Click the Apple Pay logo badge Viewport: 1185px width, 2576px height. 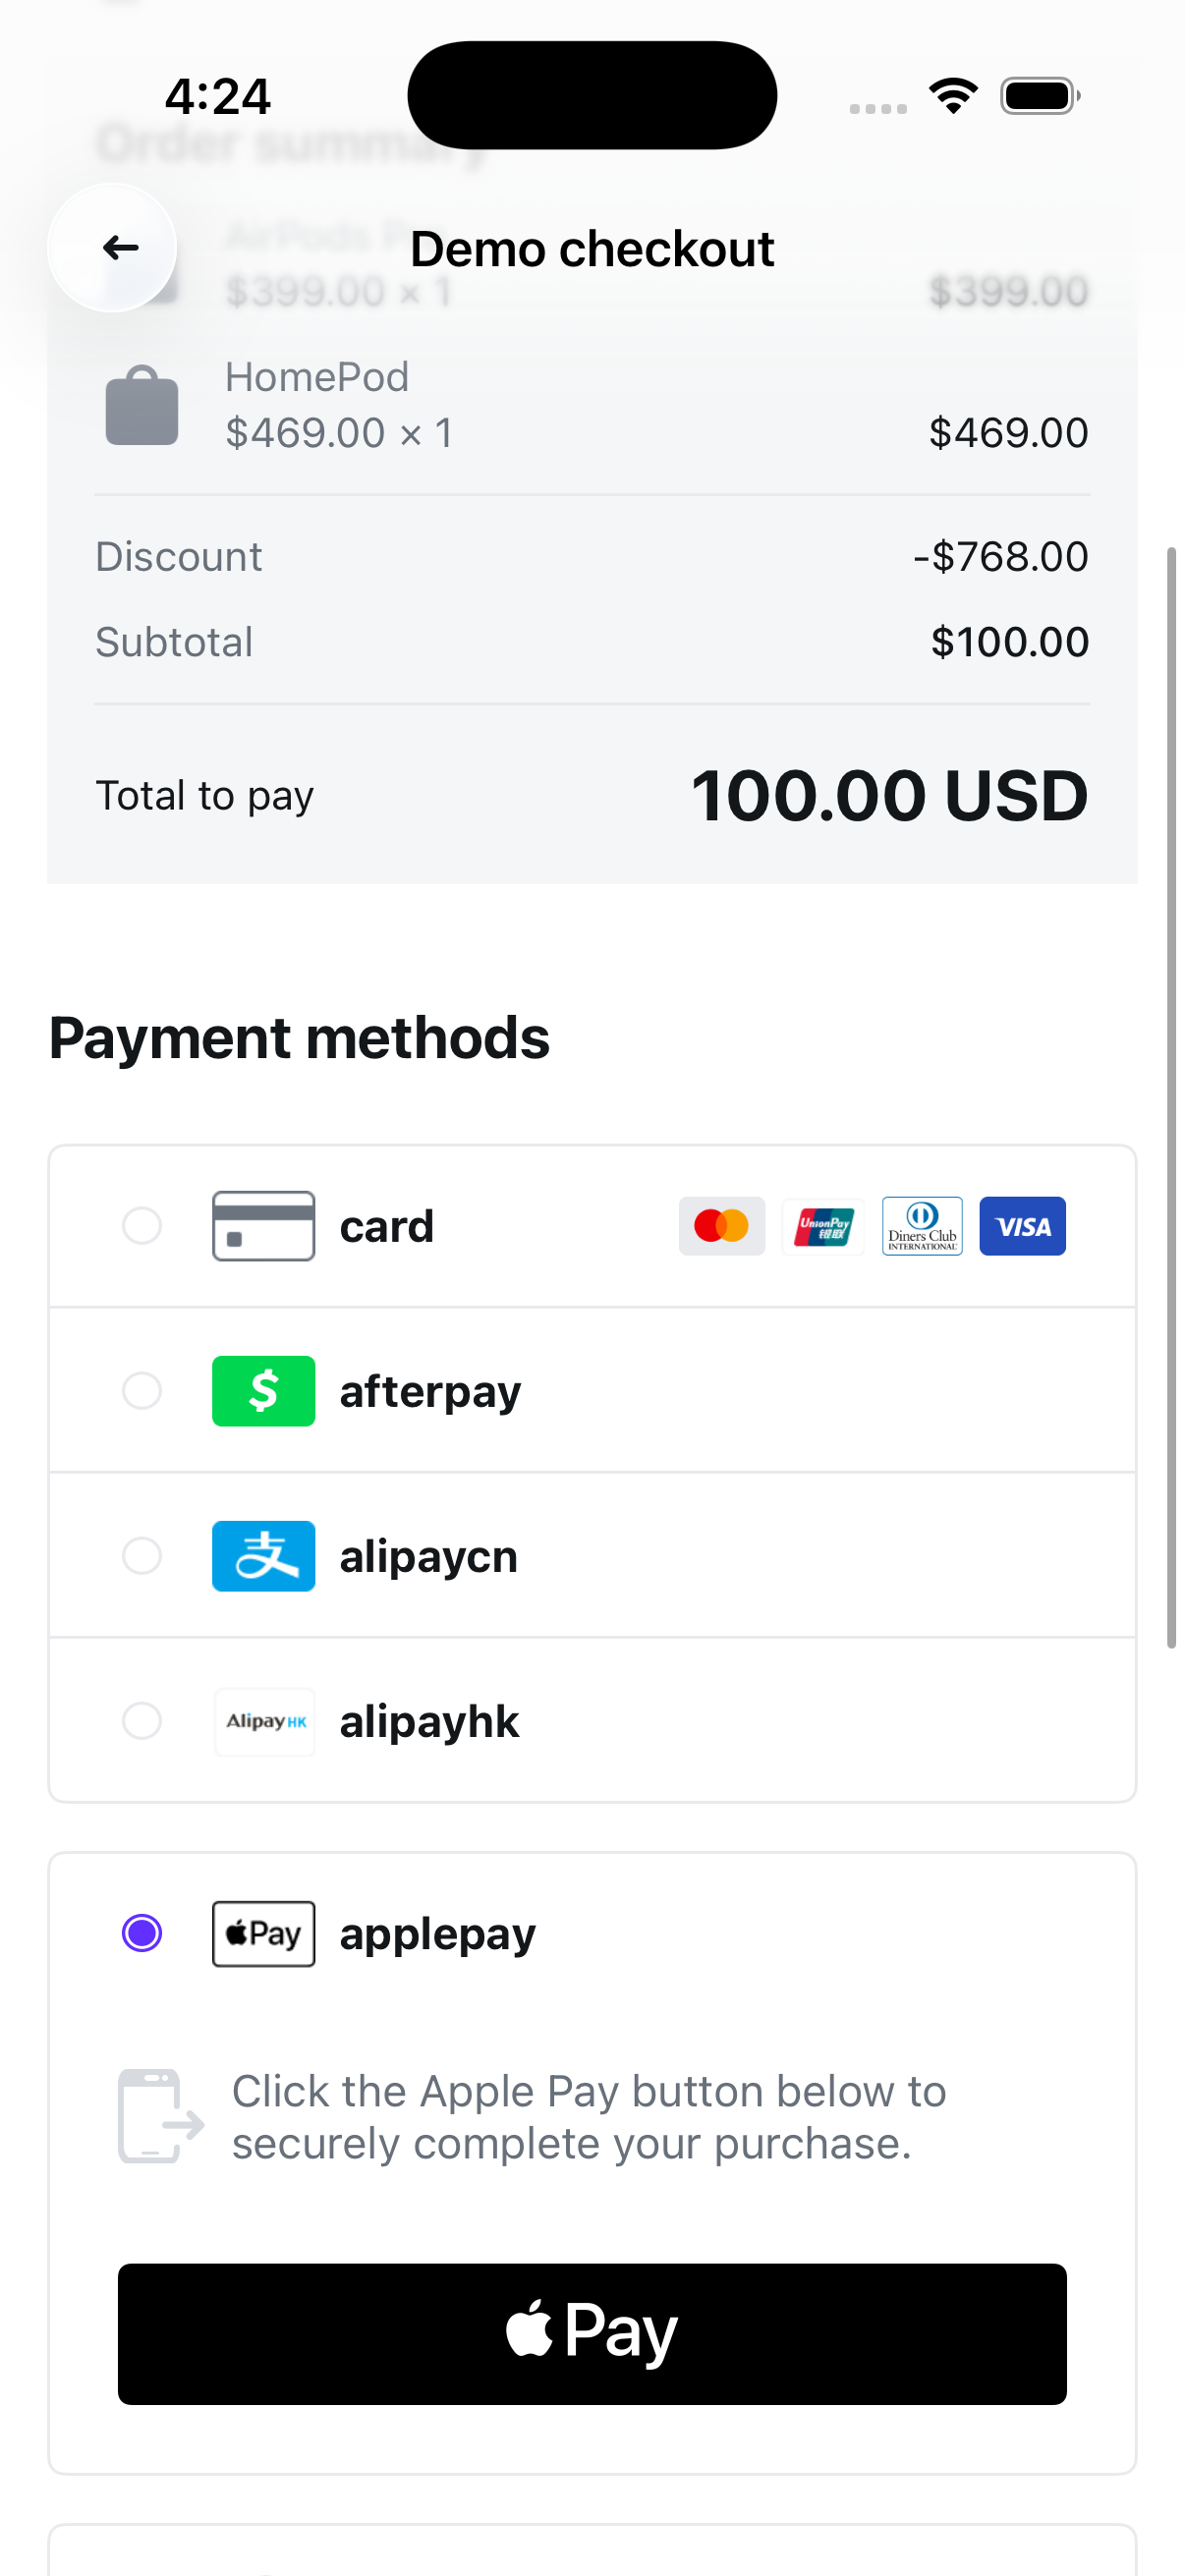(263, 1934)
